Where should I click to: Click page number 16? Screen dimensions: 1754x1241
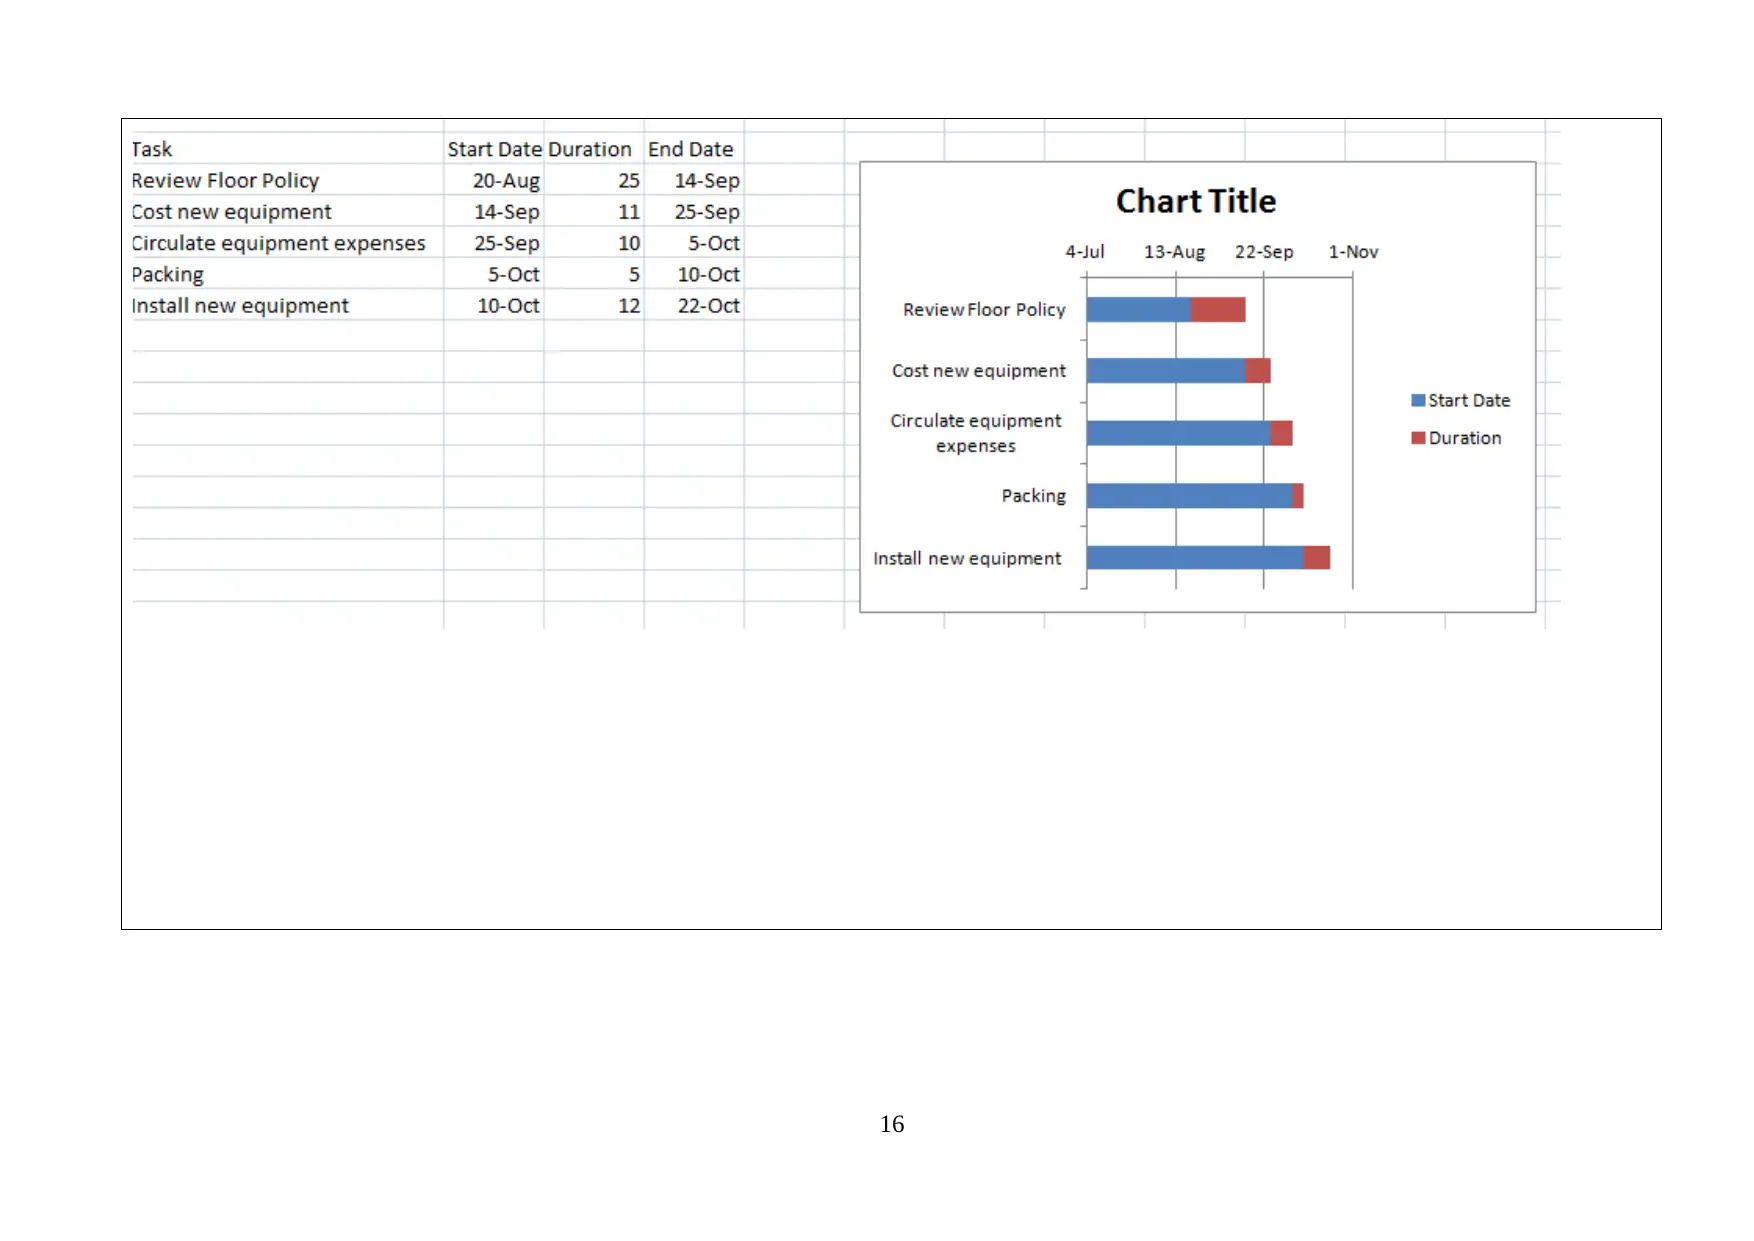pyautogui.click(x=892, y=1124)
